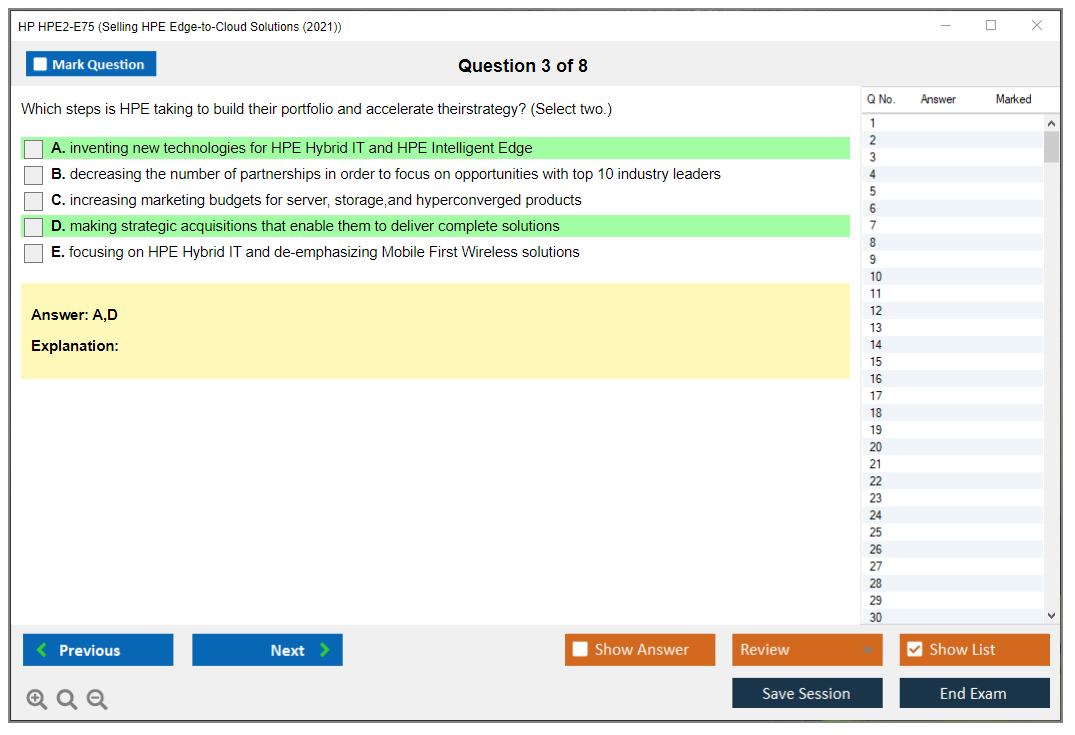This screenshot has width=1075, height=735.
Task: Select checkbox for option D strategic acquisitions
Action: [x=34, y=227]
